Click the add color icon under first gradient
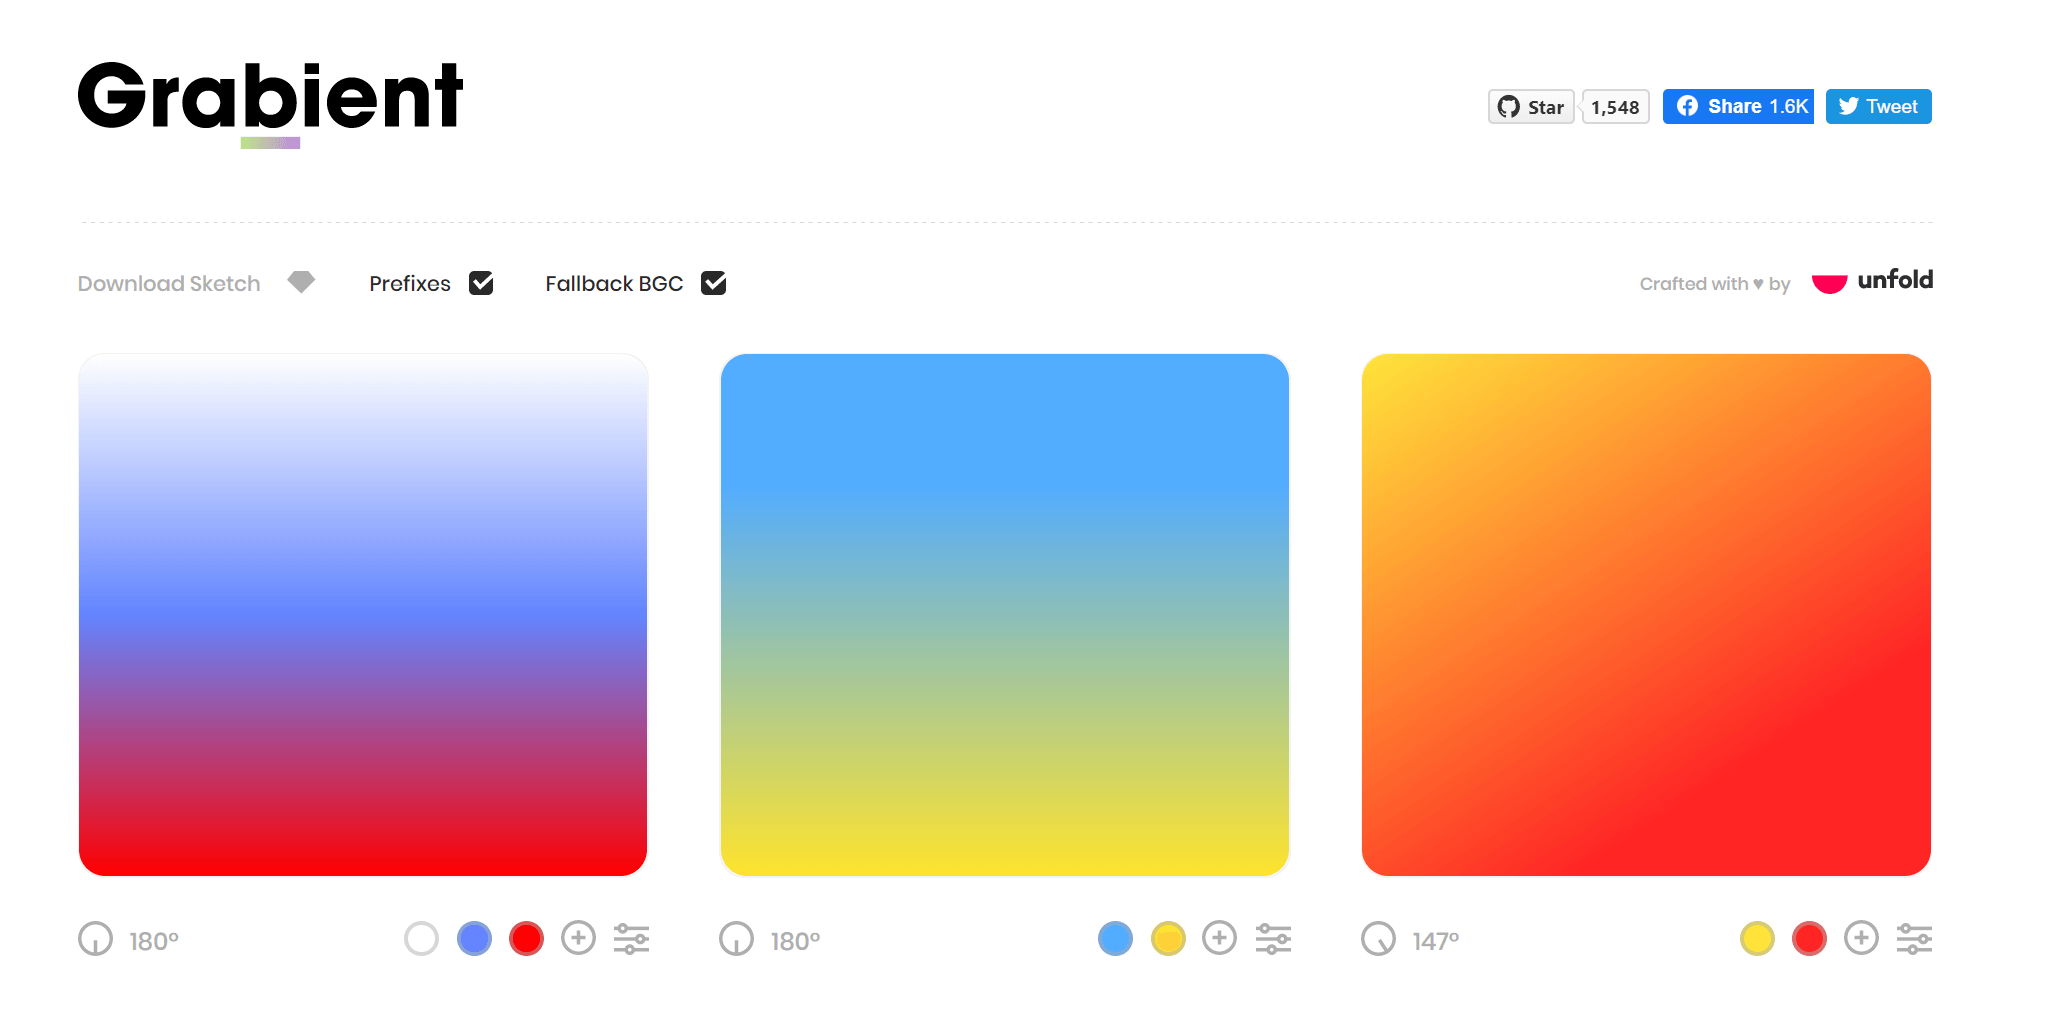 578,939
